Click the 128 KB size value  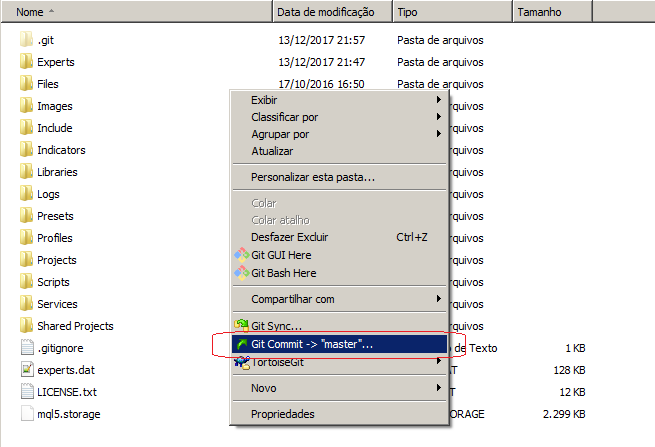point(569,370)
